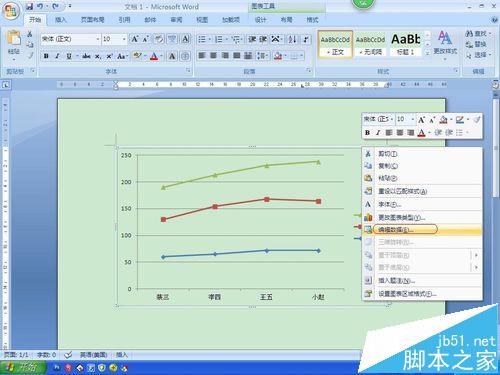Click Find (查找) in editing group
This screenshot has width=500, height=375.
(x=478, y=34)
